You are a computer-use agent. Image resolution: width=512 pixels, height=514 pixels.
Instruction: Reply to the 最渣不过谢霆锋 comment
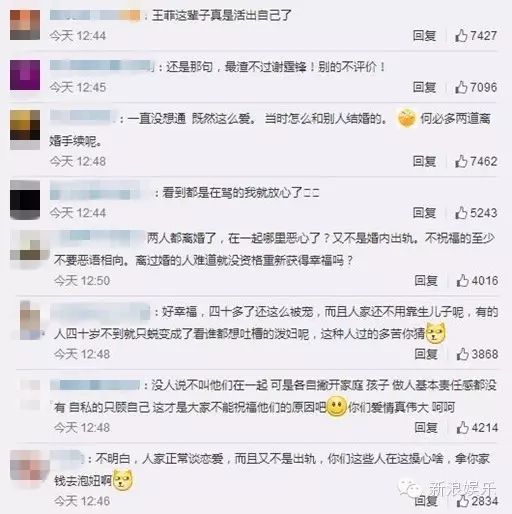point(424,87)
